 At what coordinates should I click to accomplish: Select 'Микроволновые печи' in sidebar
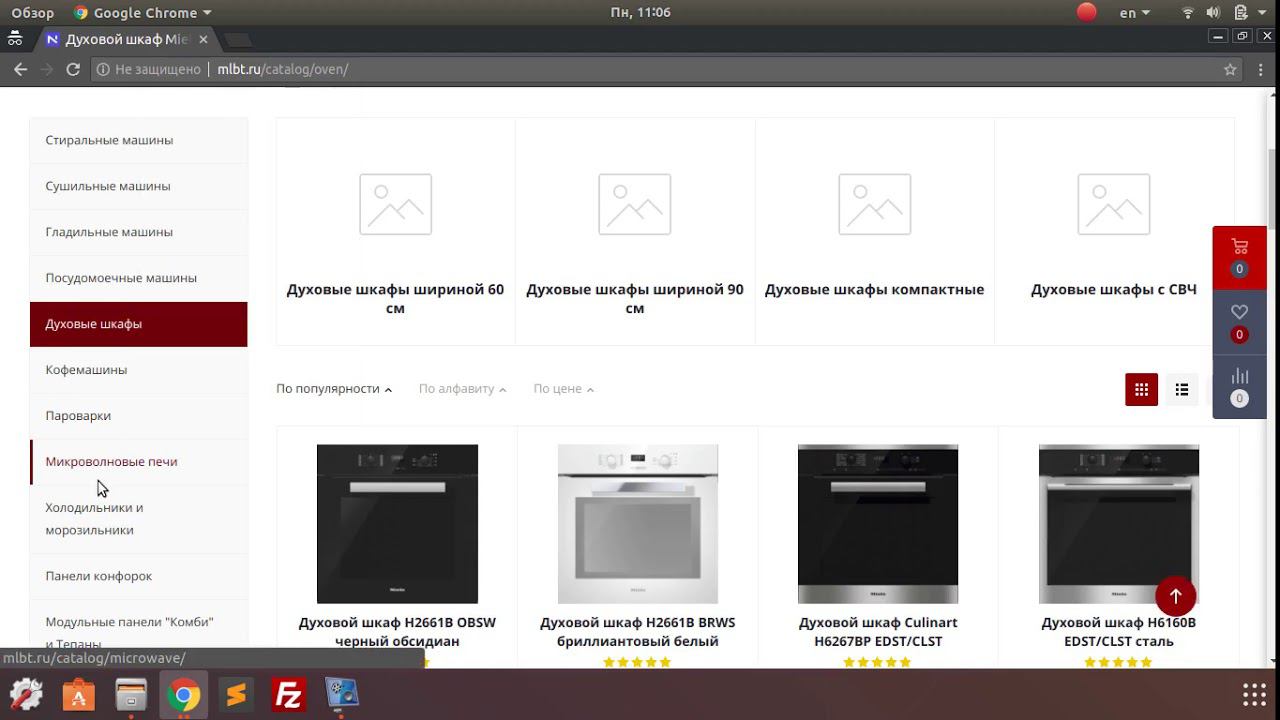pyautogui.click(x=139, y=462)
